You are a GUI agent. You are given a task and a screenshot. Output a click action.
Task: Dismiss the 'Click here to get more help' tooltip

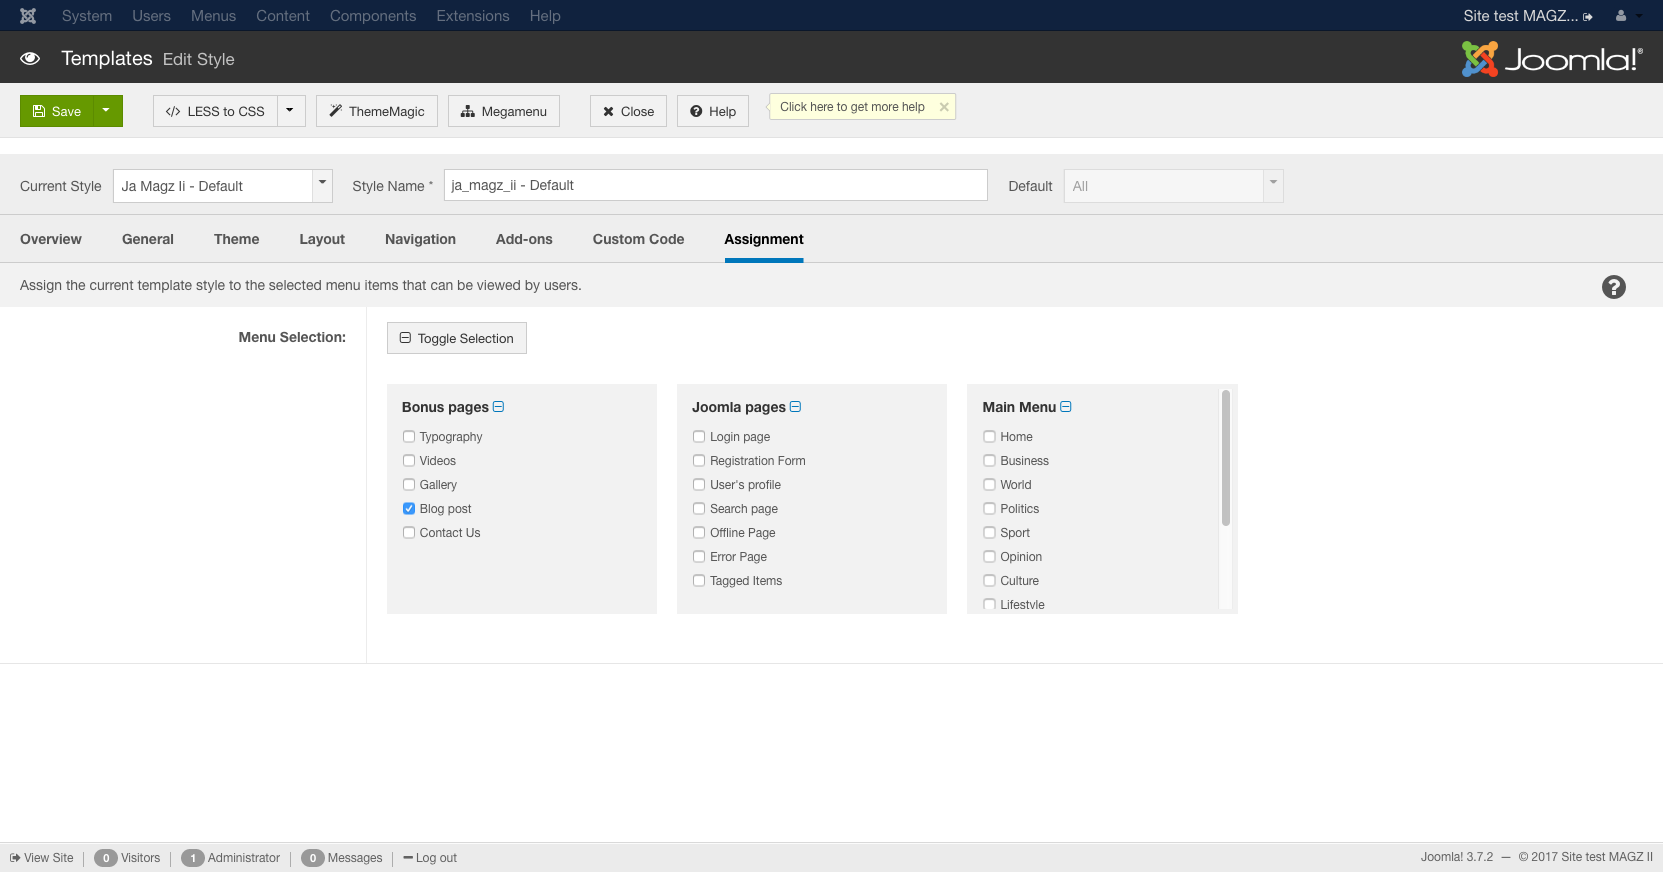[944, 107]
